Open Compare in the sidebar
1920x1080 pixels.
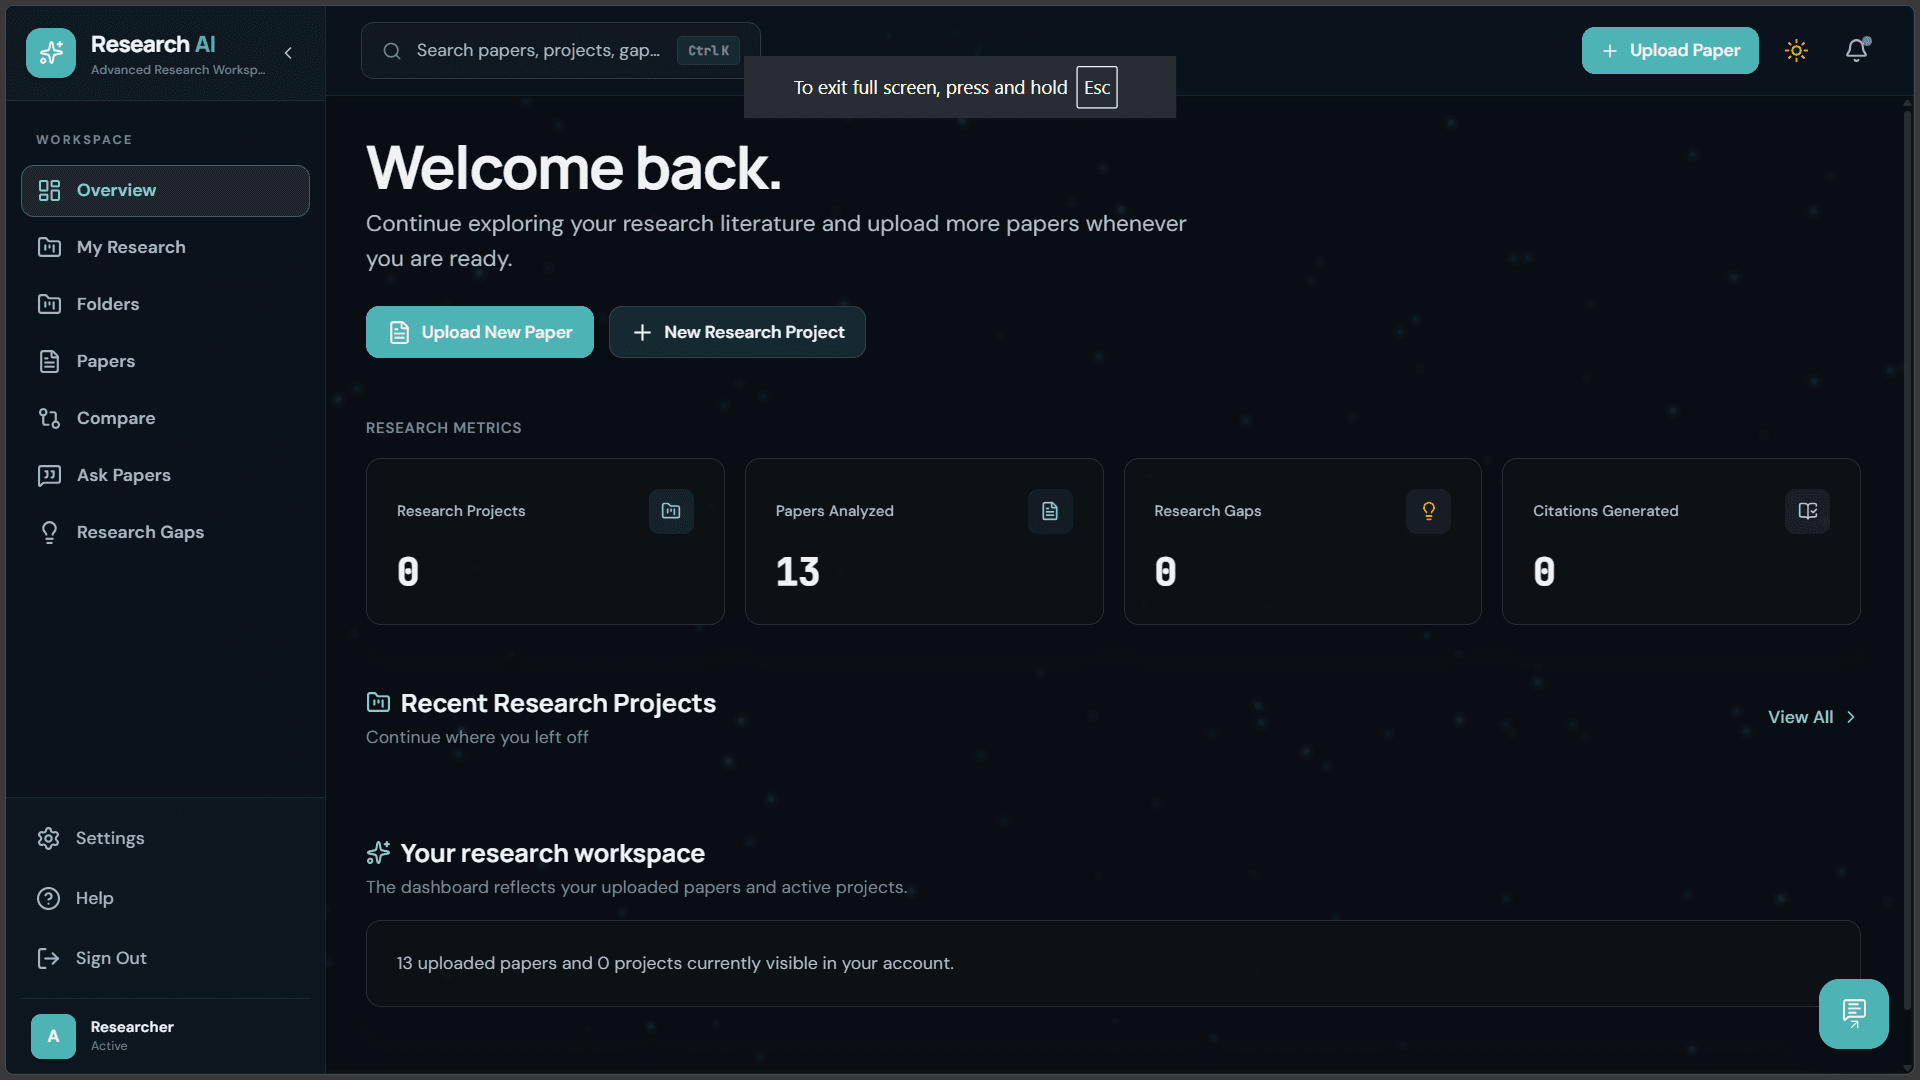pos(165,418)
